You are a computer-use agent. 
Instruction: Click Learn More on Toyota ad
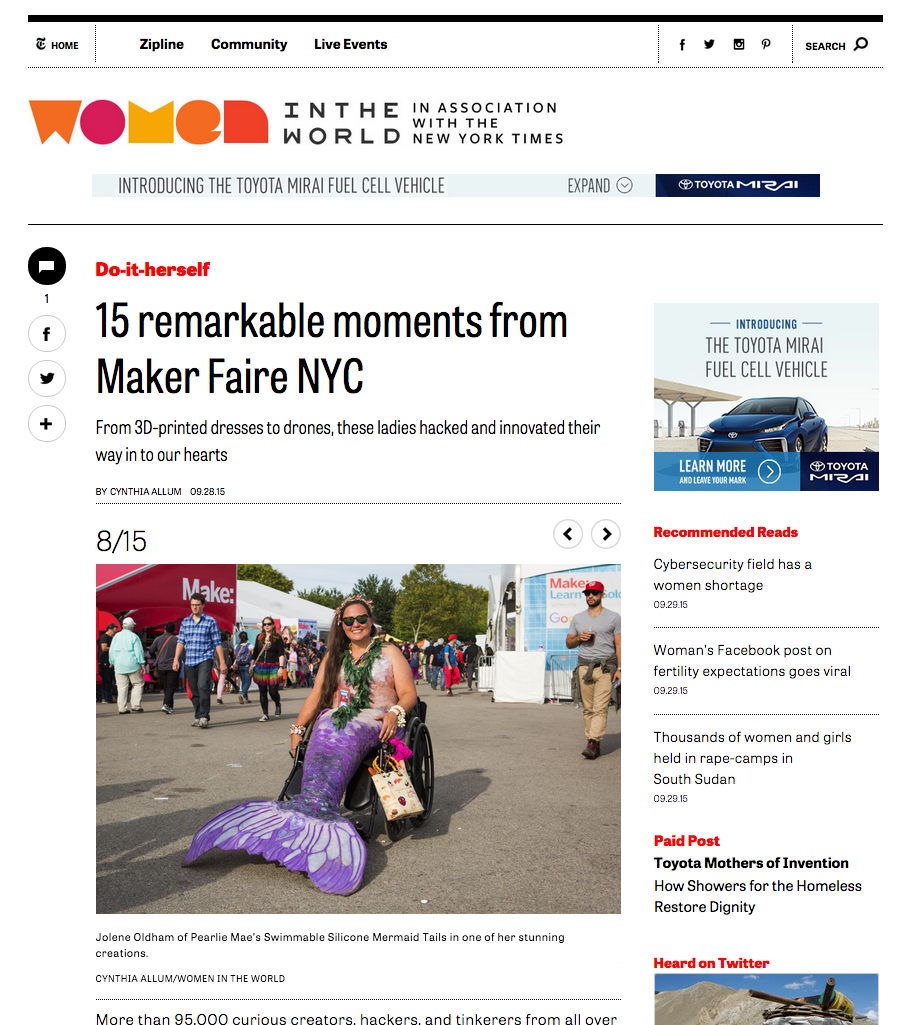click(726, 471)
